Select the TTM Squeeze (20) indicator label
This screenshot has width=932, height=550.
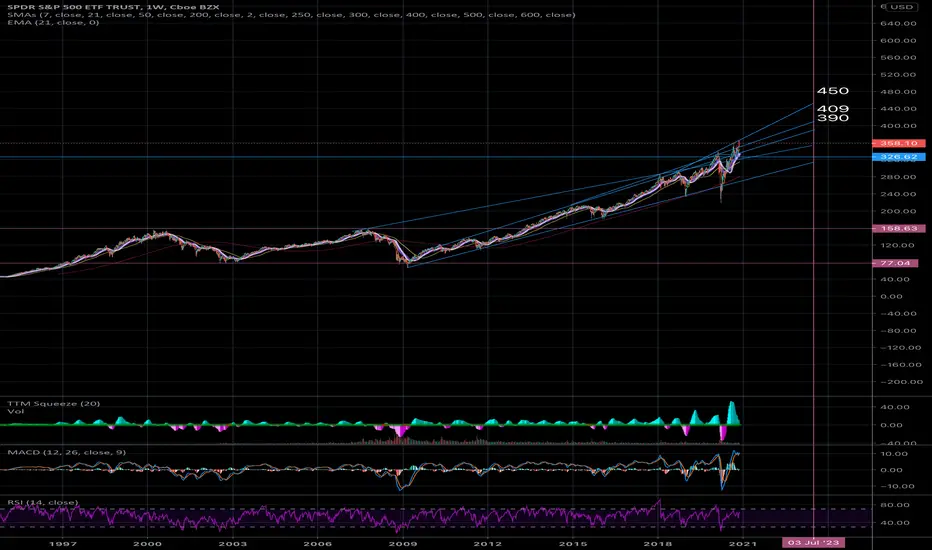pyautogui.click(x=53, y=403)
